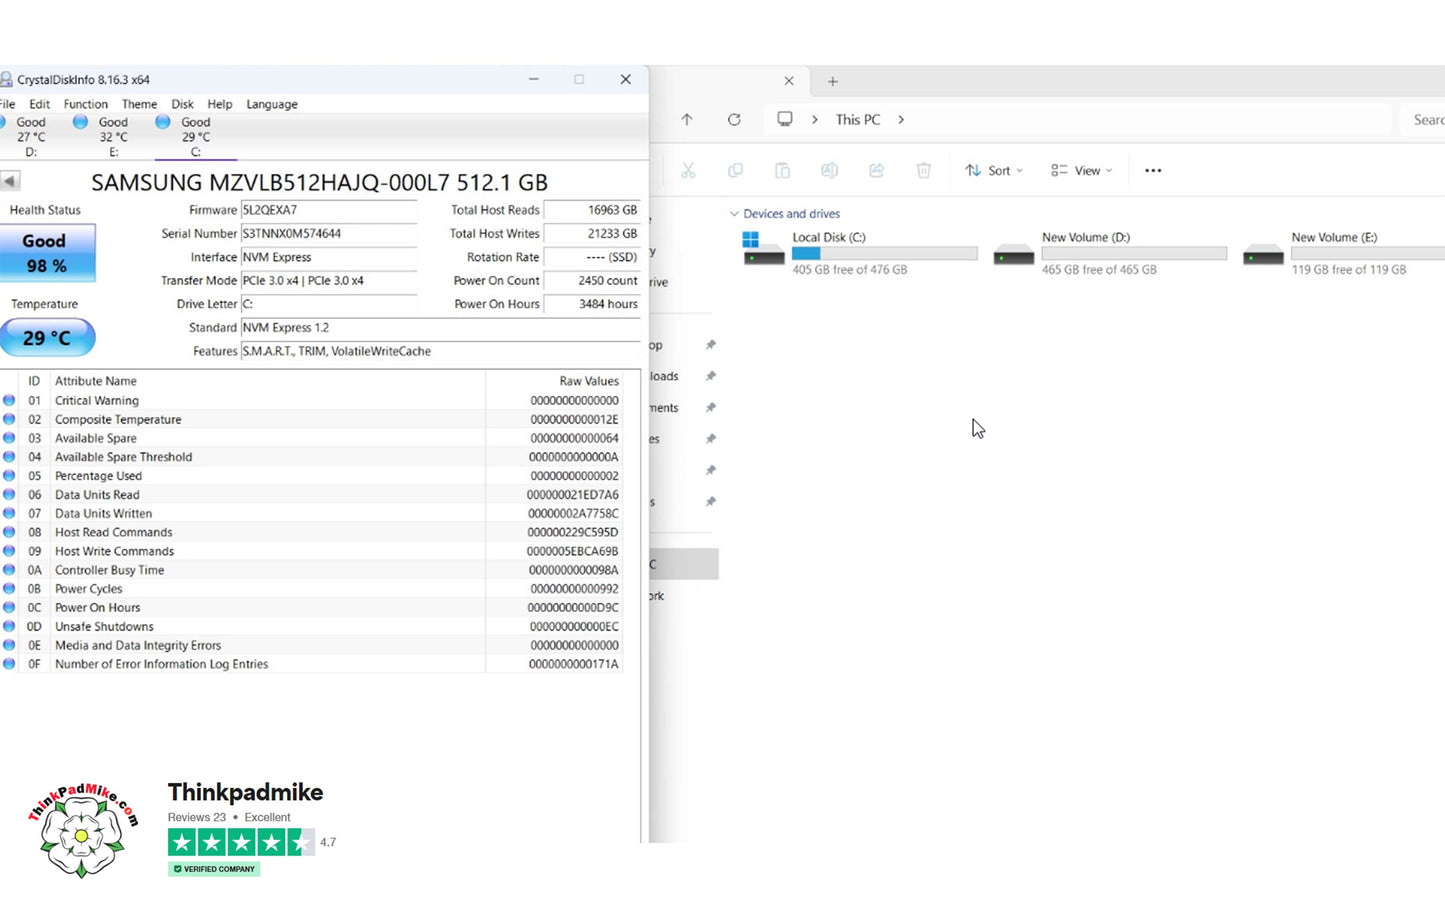Click the Rename icon in File Explorer
Image resolution: width=1445 pixels, height=908 pixels.
coord(829,170)
